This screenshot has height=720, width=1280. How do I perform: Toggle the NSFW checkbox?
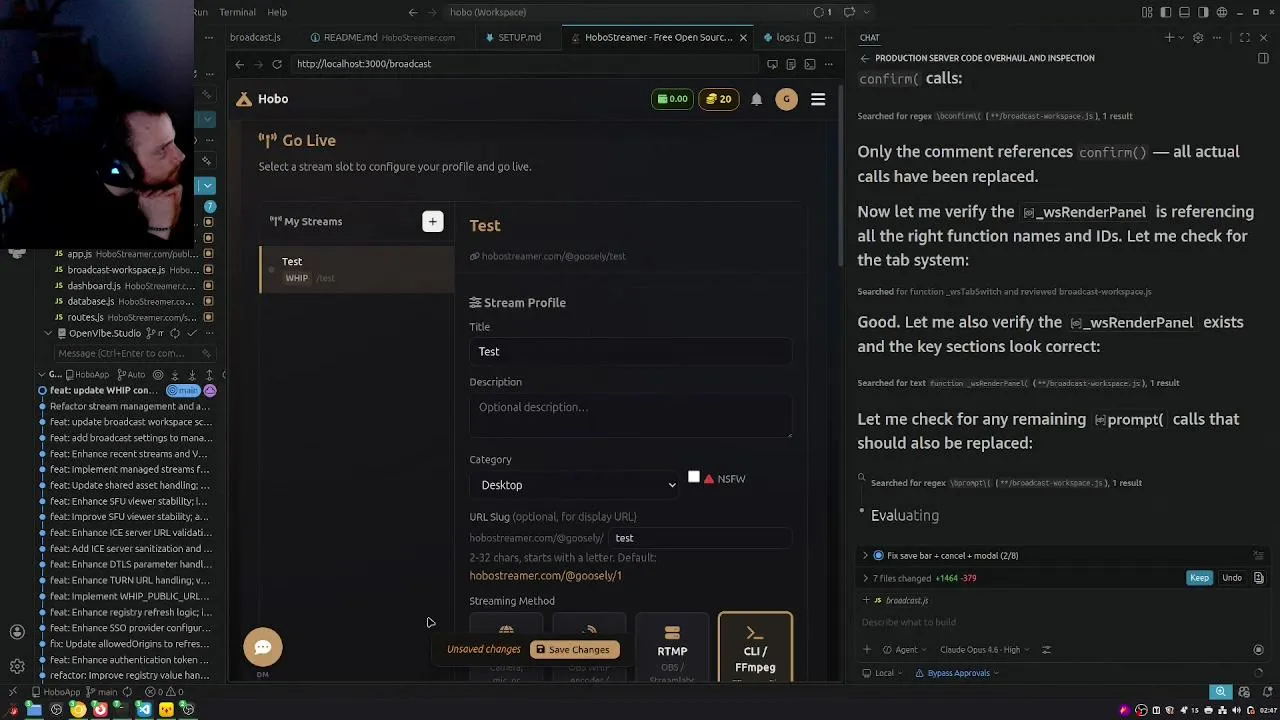point(694,478)
